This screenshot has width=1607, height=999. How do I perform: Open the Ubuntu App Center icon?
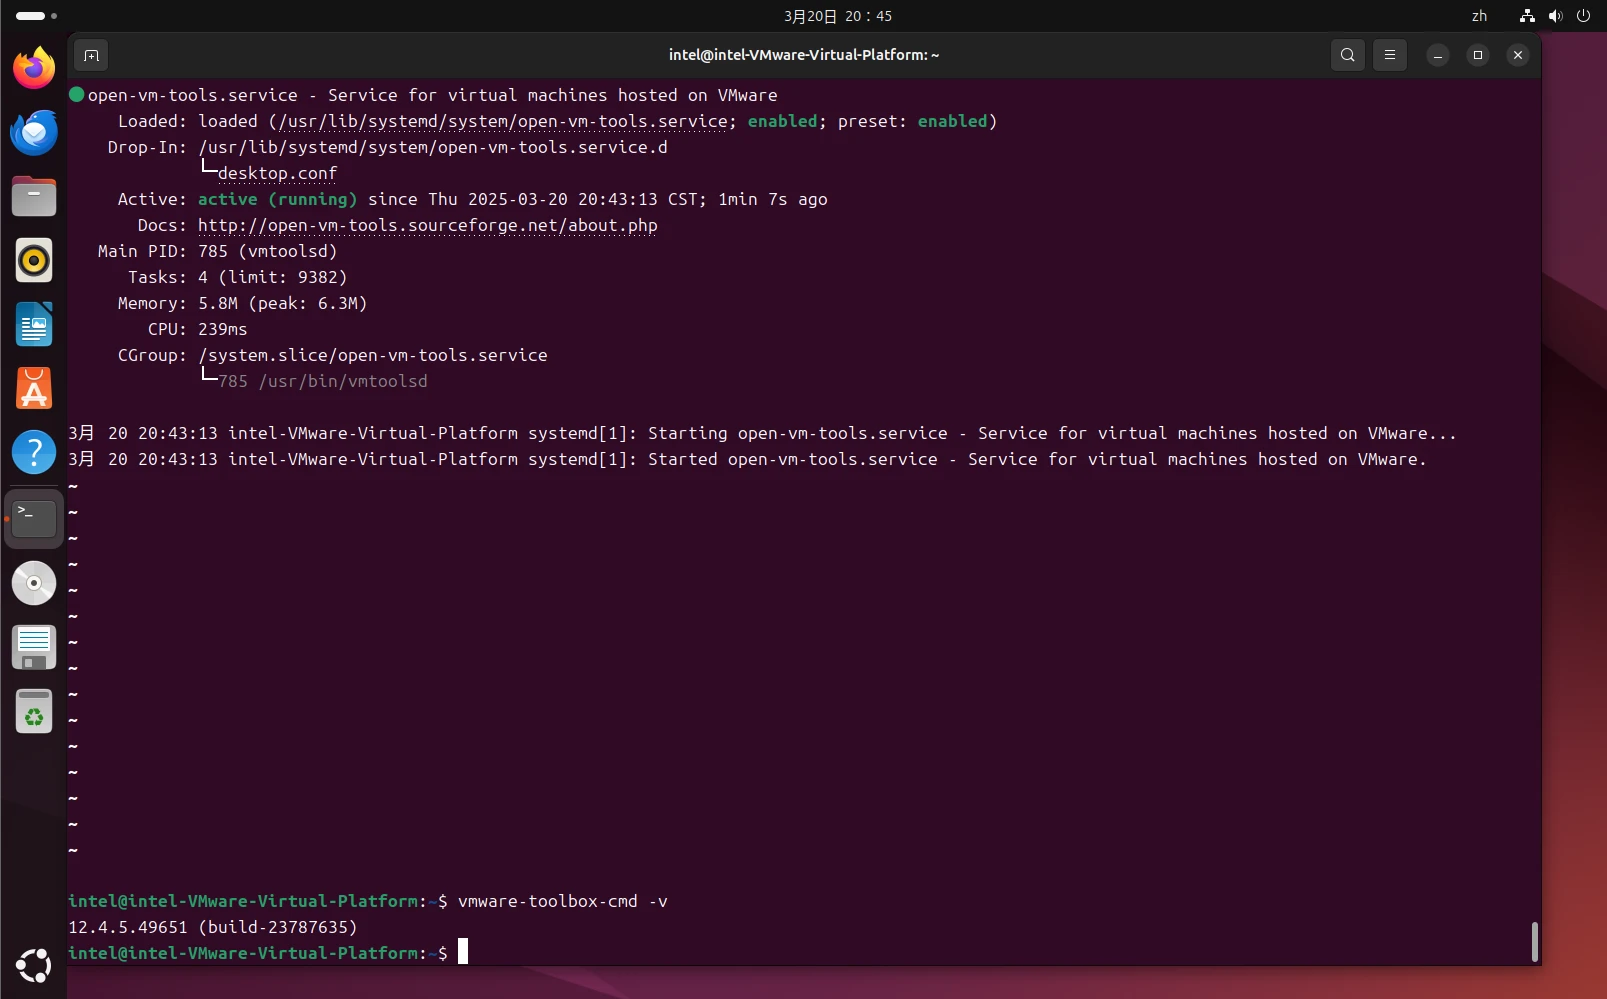[34, 388]
